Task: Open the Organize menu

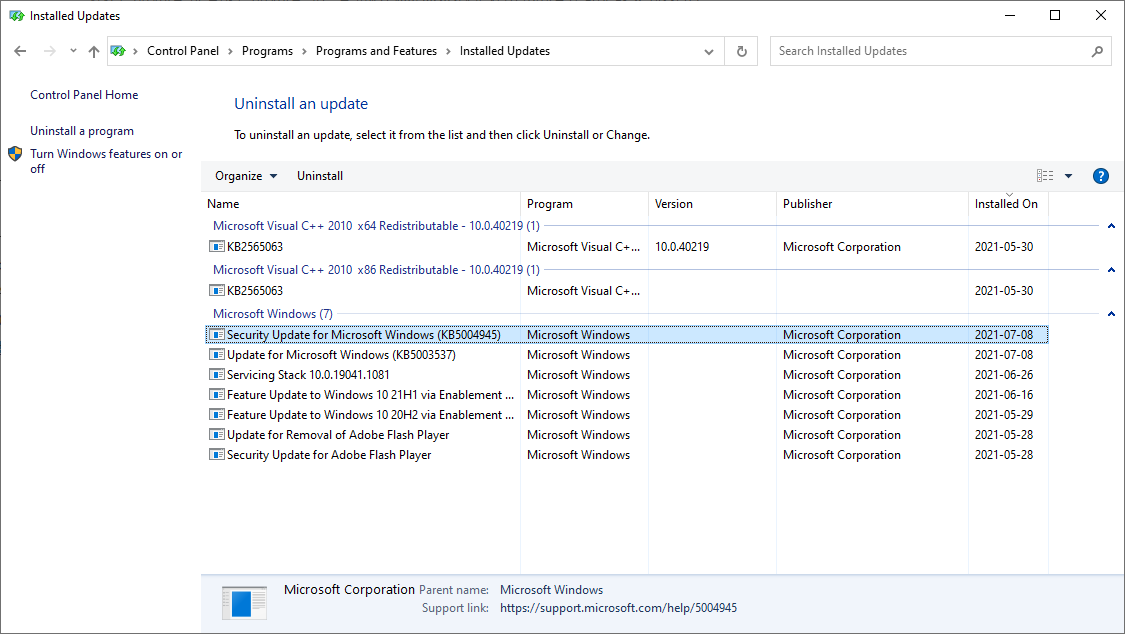Action: tap(246, 176)
